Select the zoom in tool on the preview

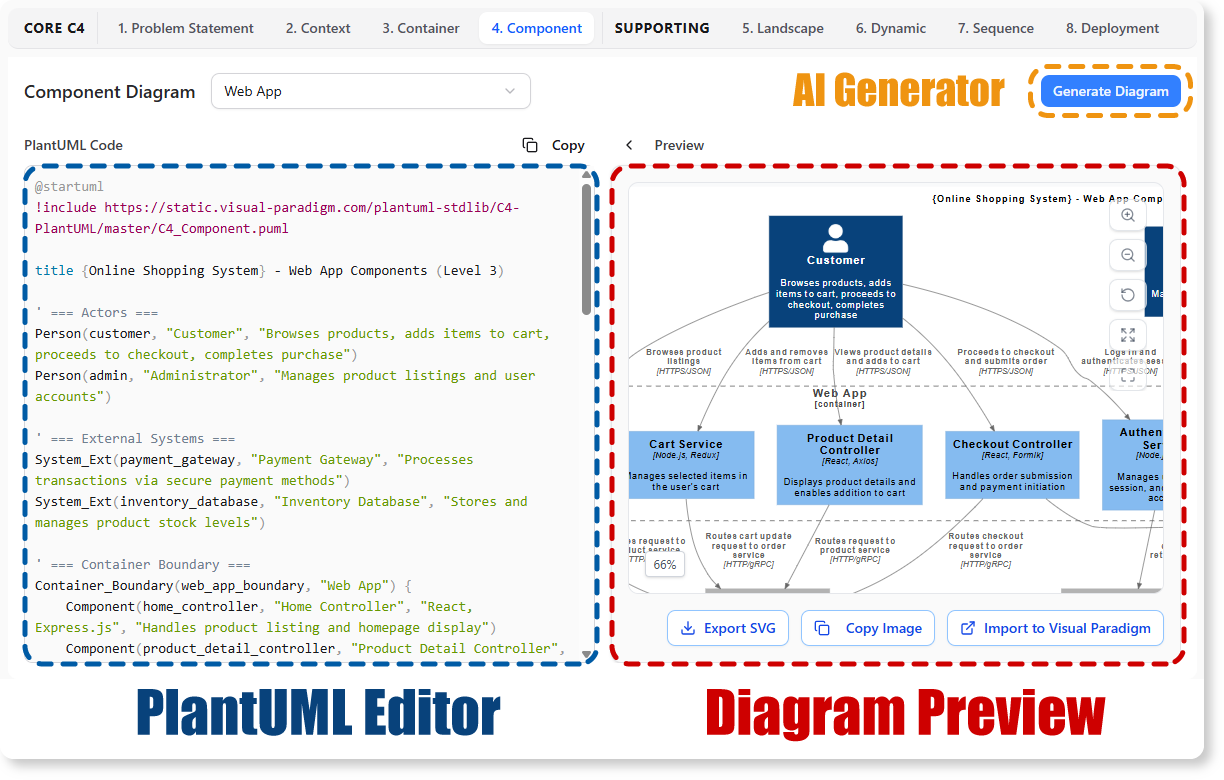pyautogui.click(x=1127, y=215)
